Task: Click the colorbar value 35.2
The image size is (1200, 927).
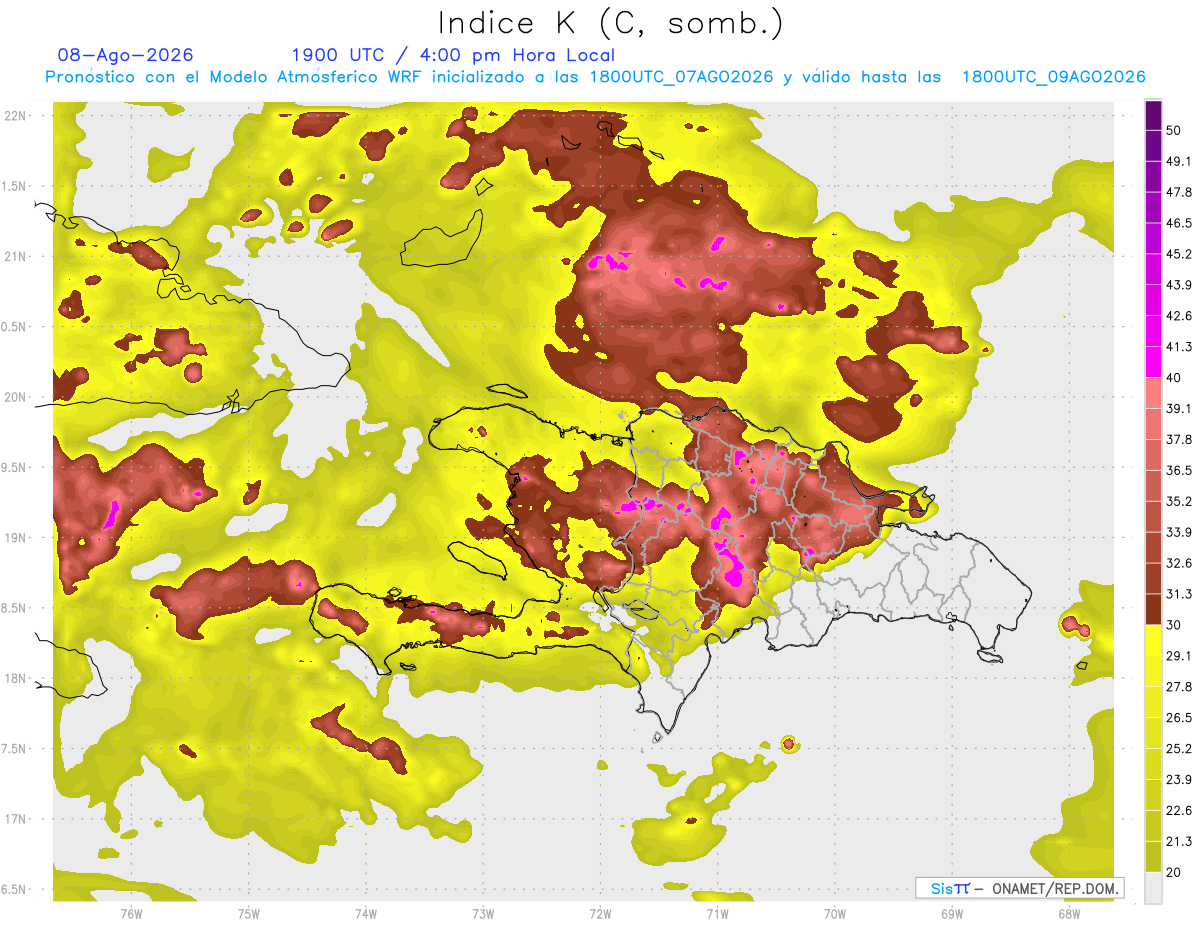Action: point(1180,501)
